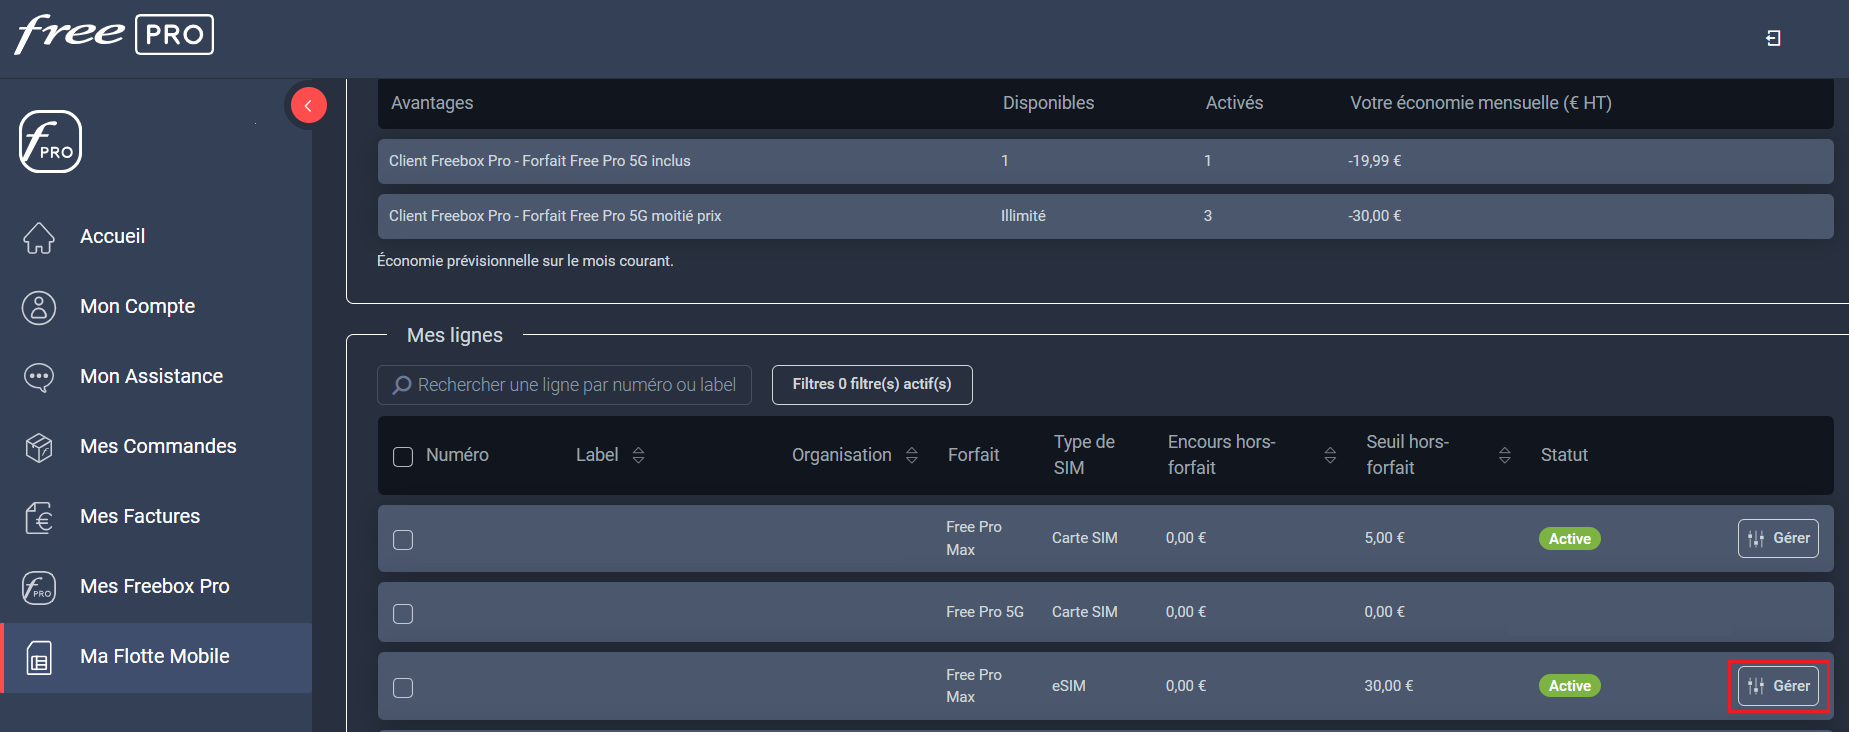
Task: Click 'Votre économie mensuelle (€ HT)' header
Action: (1481, 103)
